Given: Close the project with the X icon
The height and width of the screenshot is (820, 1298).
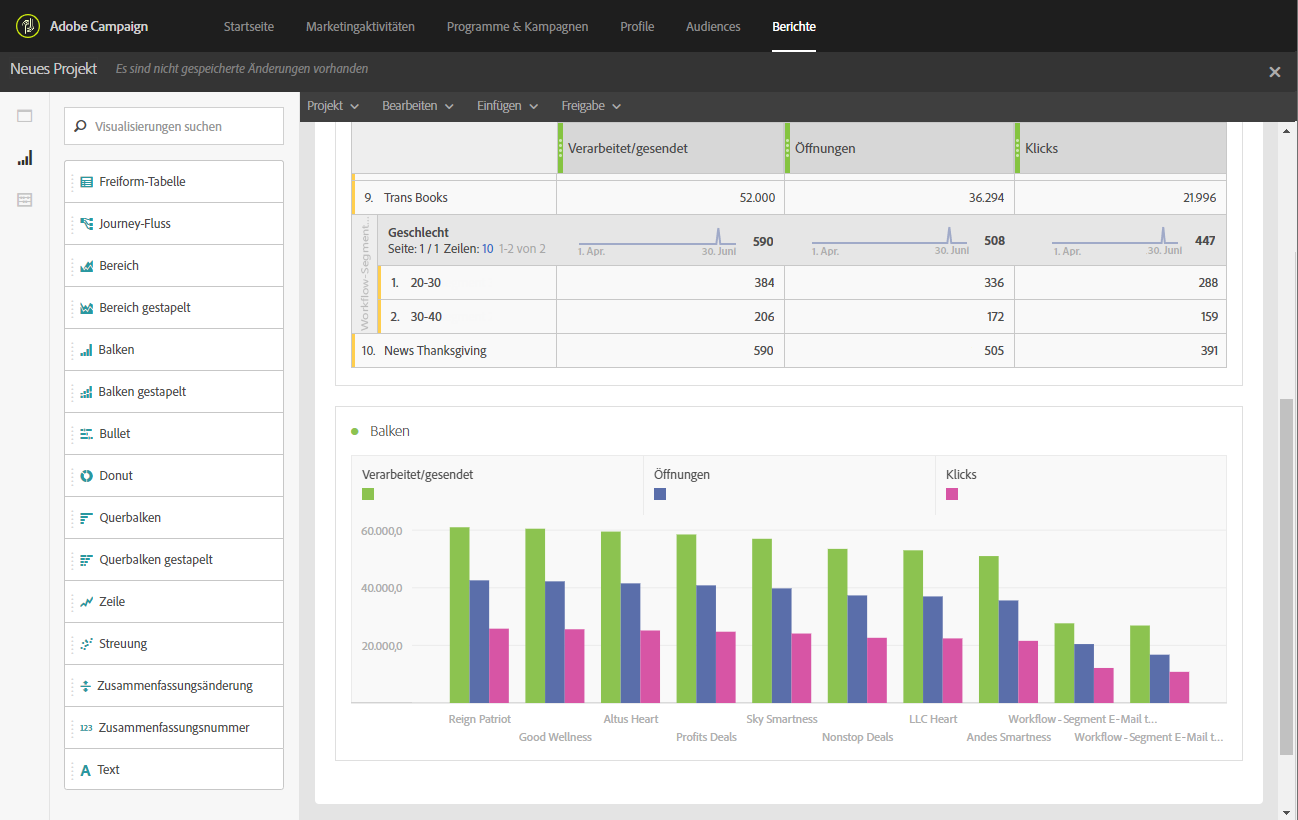Looking at the screenshot, I should [1275, 72].
